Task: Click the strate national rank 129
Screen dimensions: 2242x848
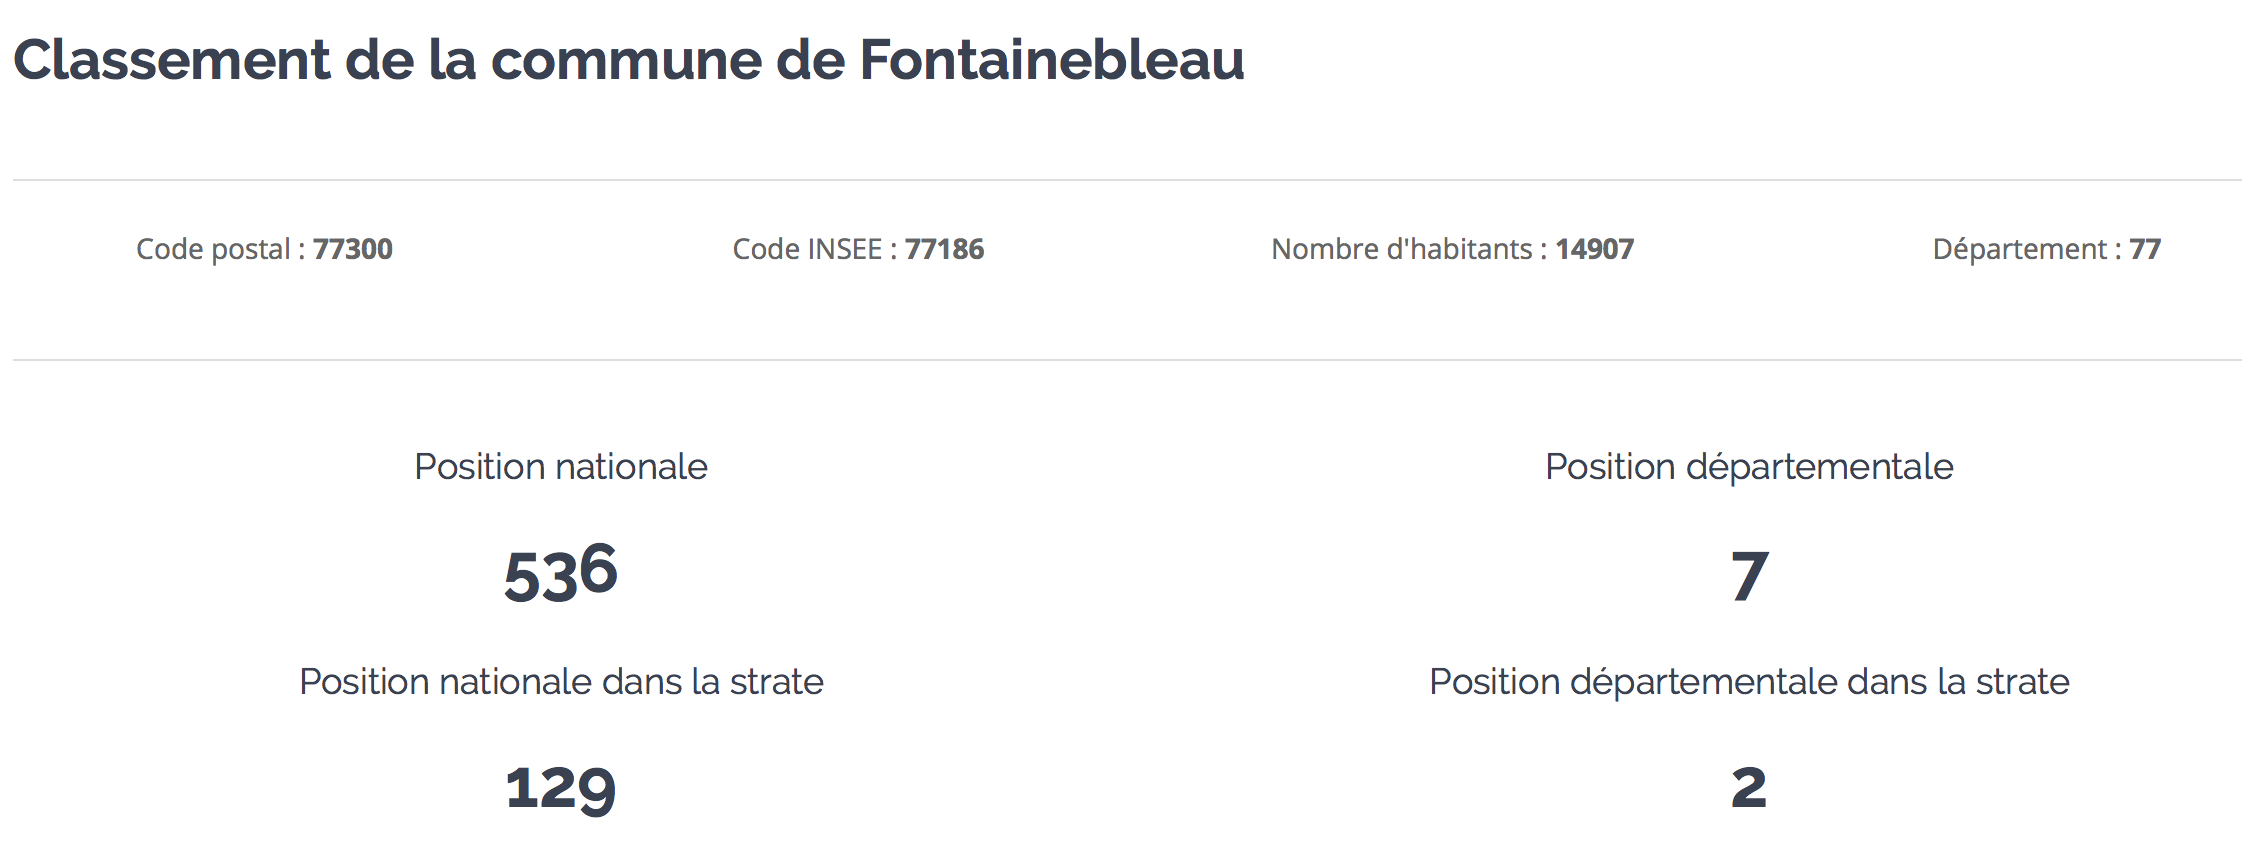Action: (561, 789)
